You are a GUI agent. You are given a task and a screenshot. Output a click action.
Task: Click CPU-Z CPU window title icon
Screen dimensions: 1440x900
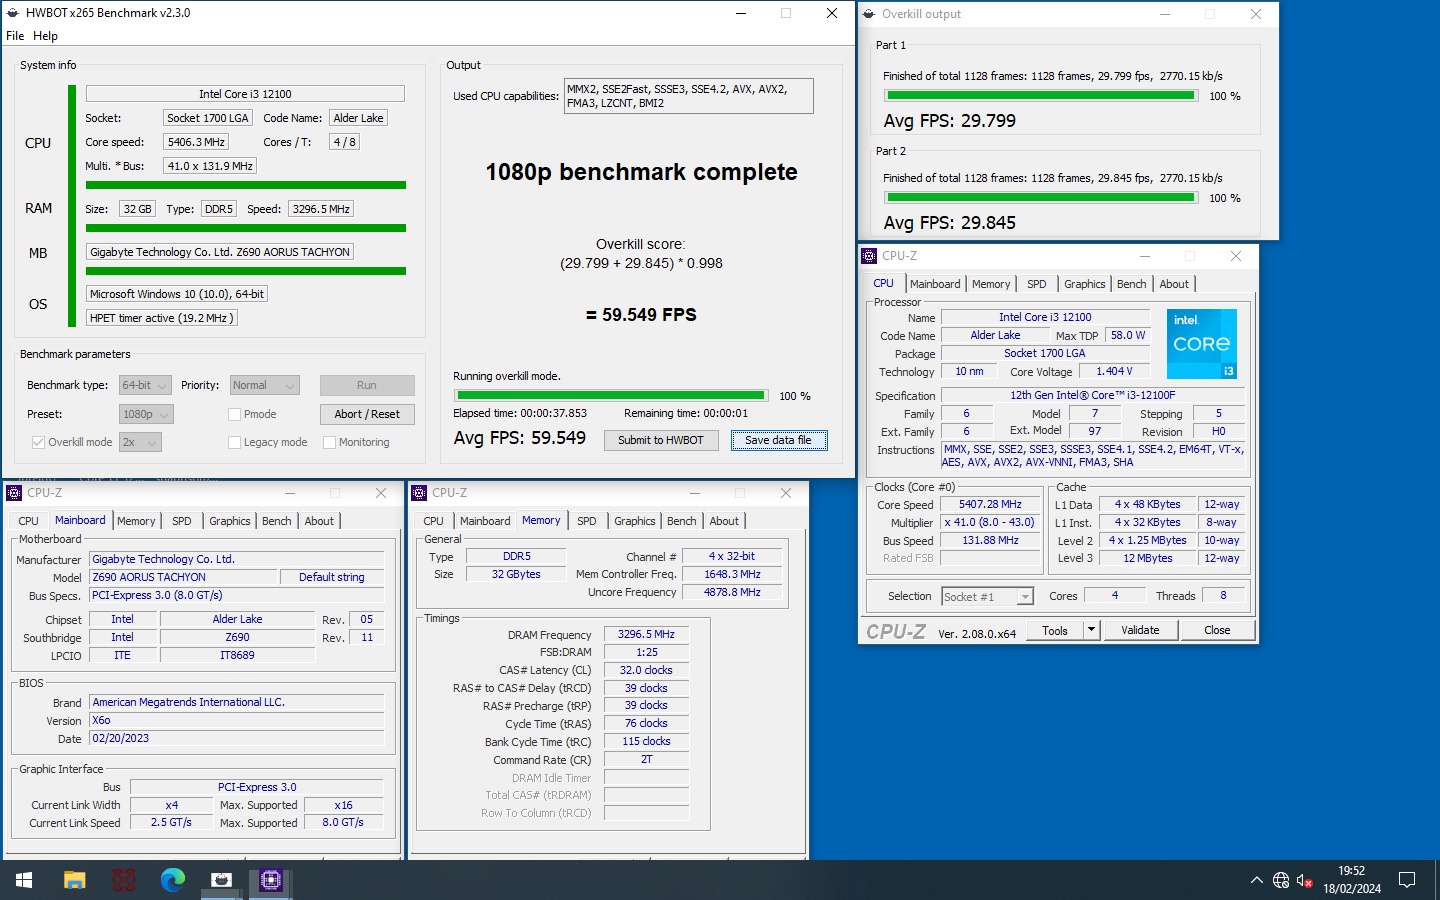(x=869, y=256)
